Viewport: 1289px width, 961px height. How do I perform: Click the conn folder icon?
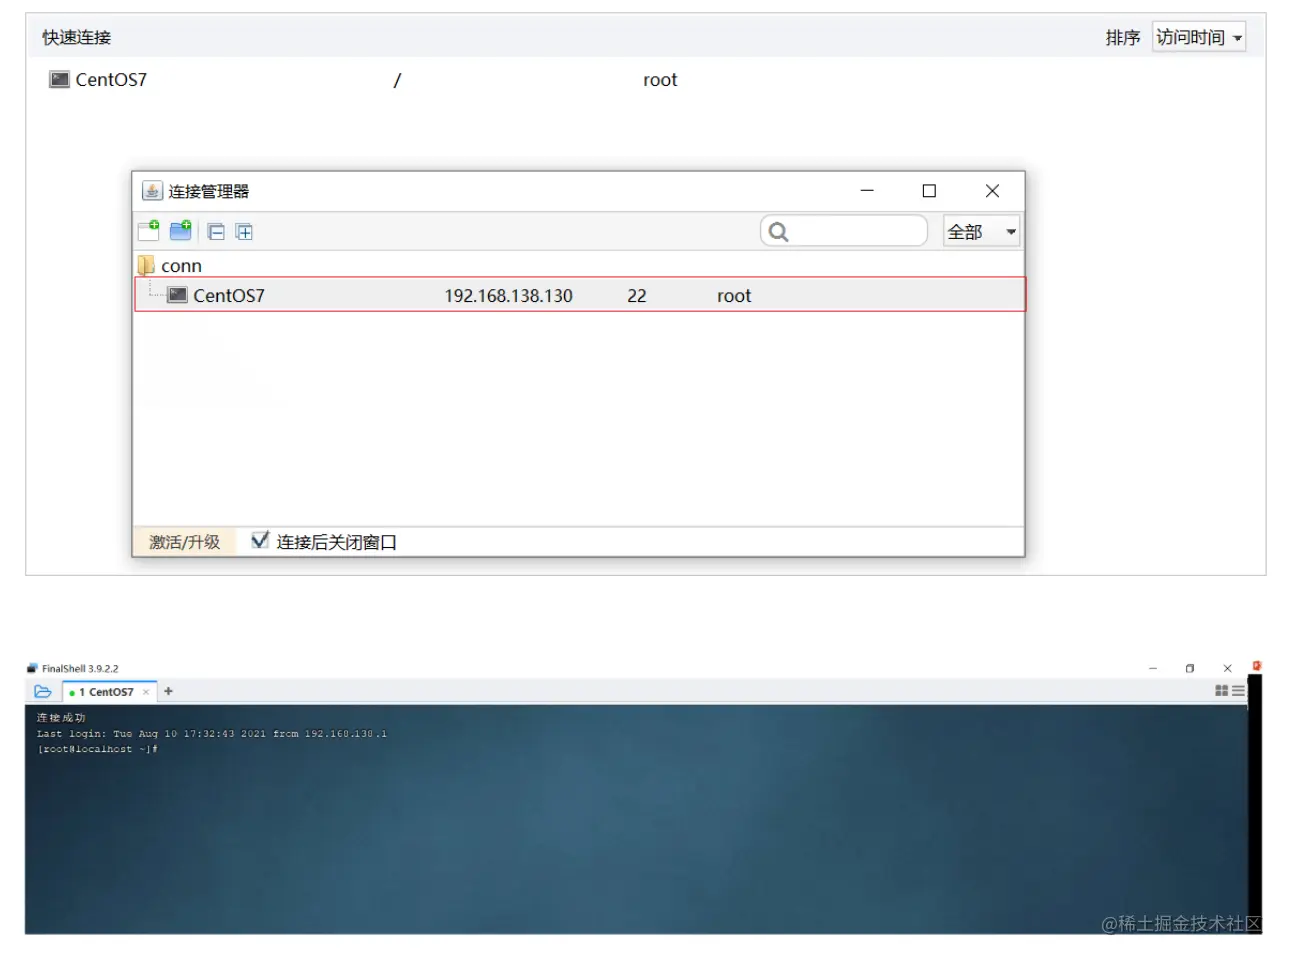pyautogui.click(x=146, y=265)
